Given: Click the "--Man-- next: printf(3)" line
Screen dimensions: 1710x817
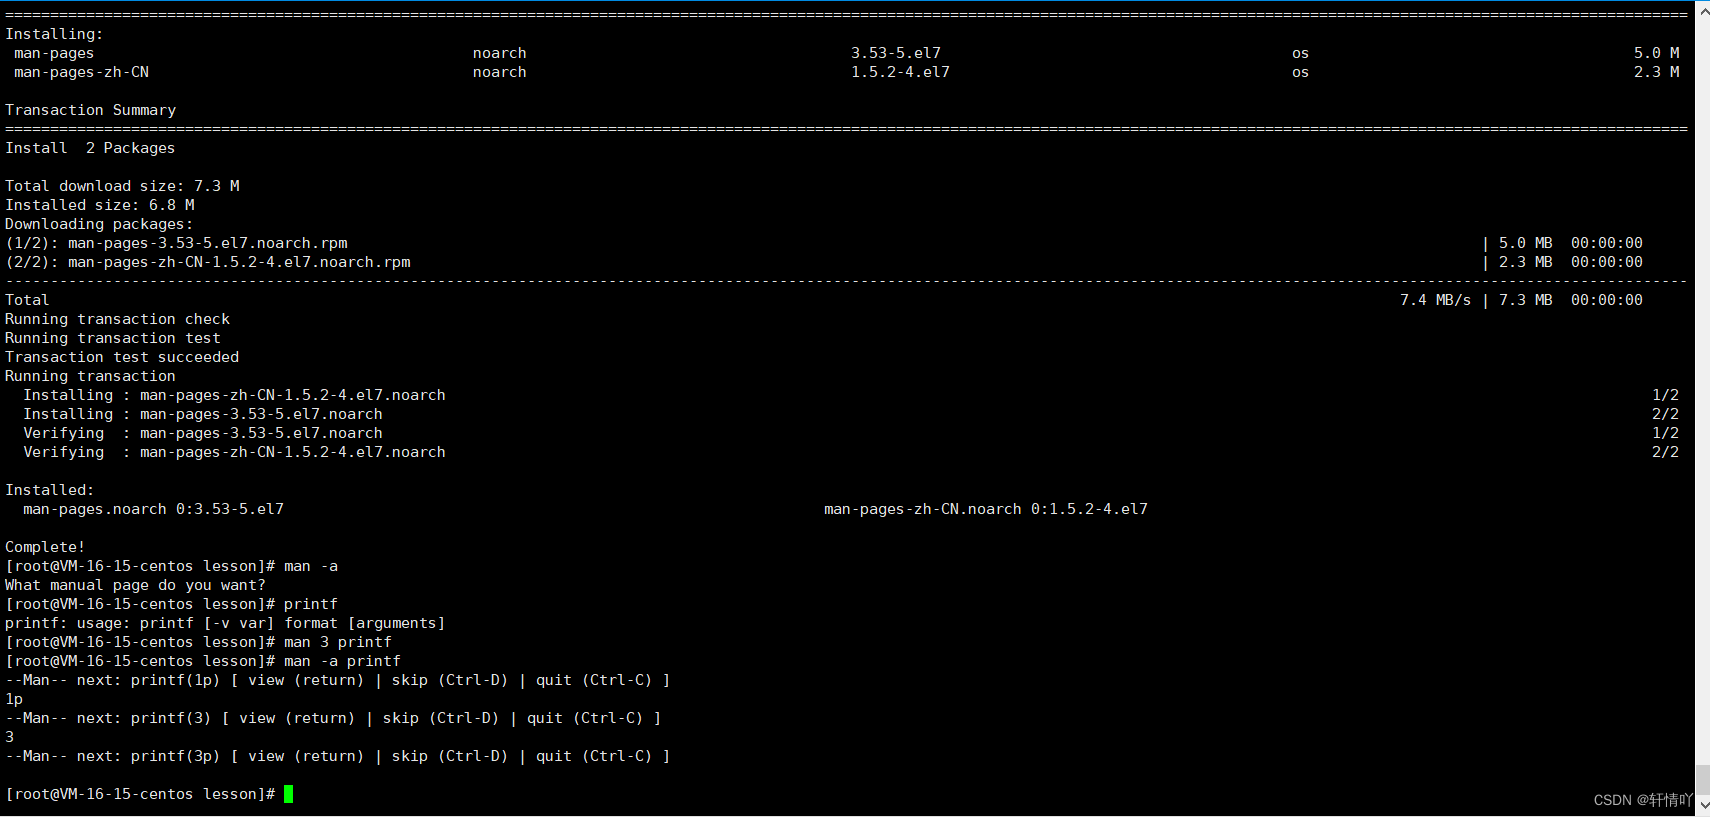Looking at the screenshot, I should (334, 718).
